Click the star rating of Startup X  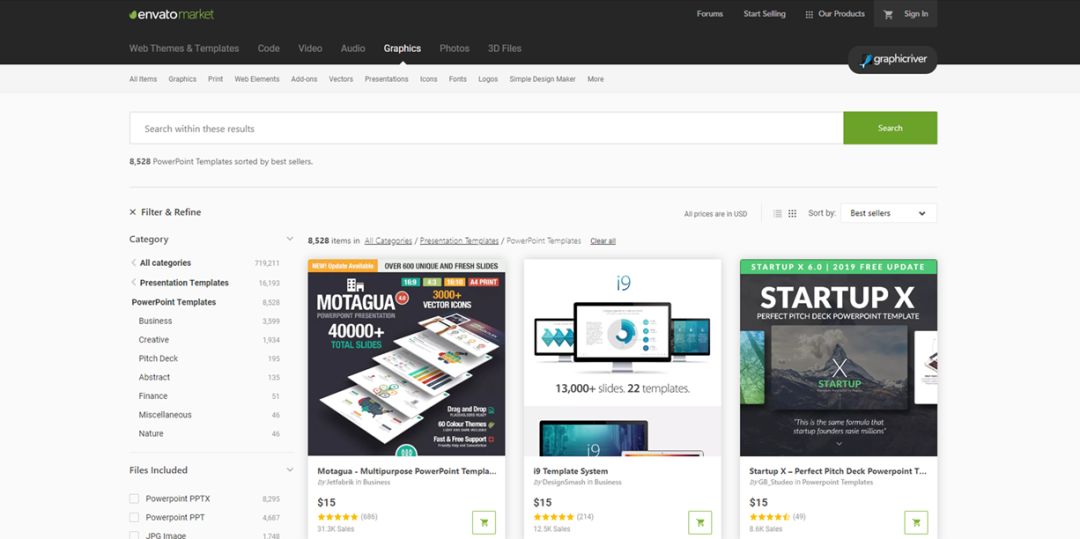tap(769, 517)
